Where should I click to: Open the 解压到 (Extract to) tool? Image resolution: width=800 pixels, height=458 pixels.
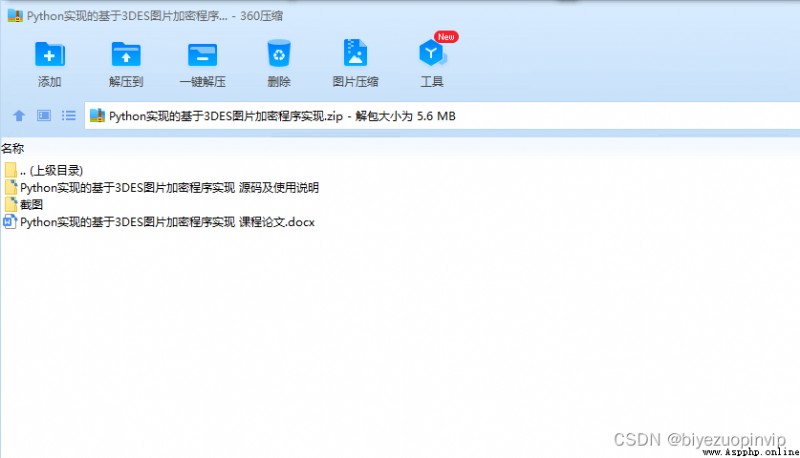click(x=126, y=64)
